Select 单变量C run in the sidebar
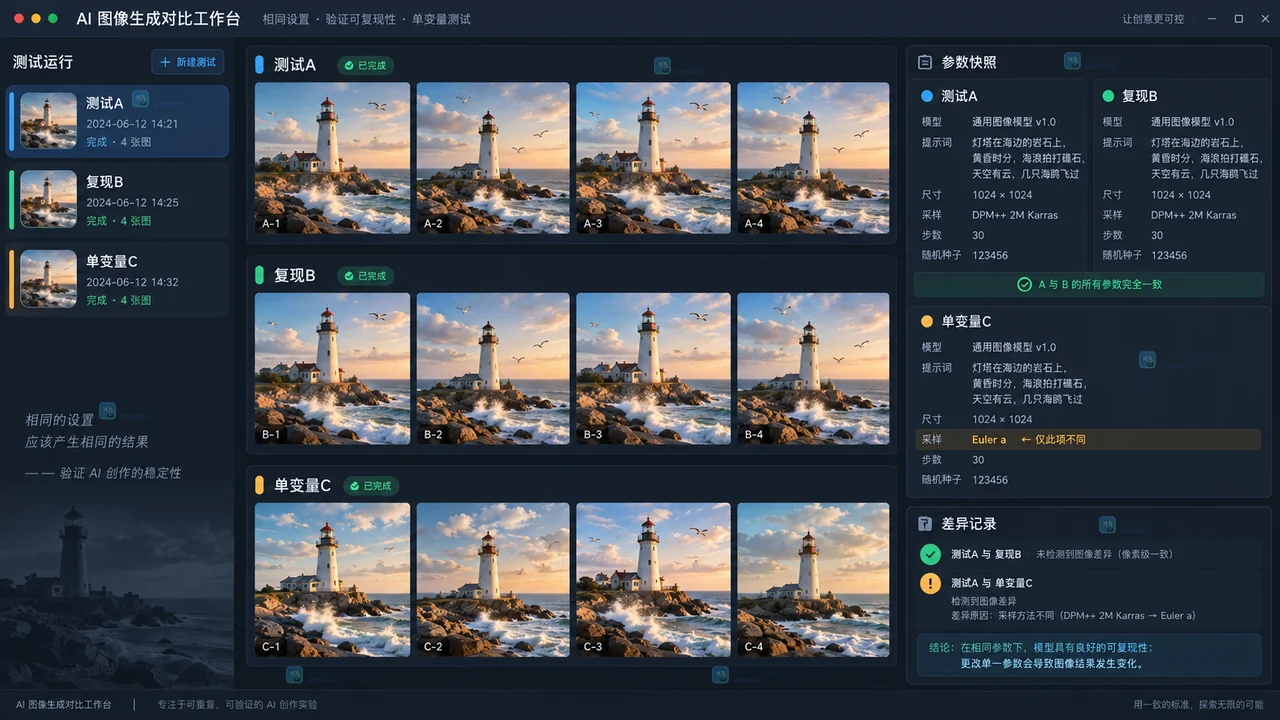The image size is (1280, 720). [x=118, y=279]
